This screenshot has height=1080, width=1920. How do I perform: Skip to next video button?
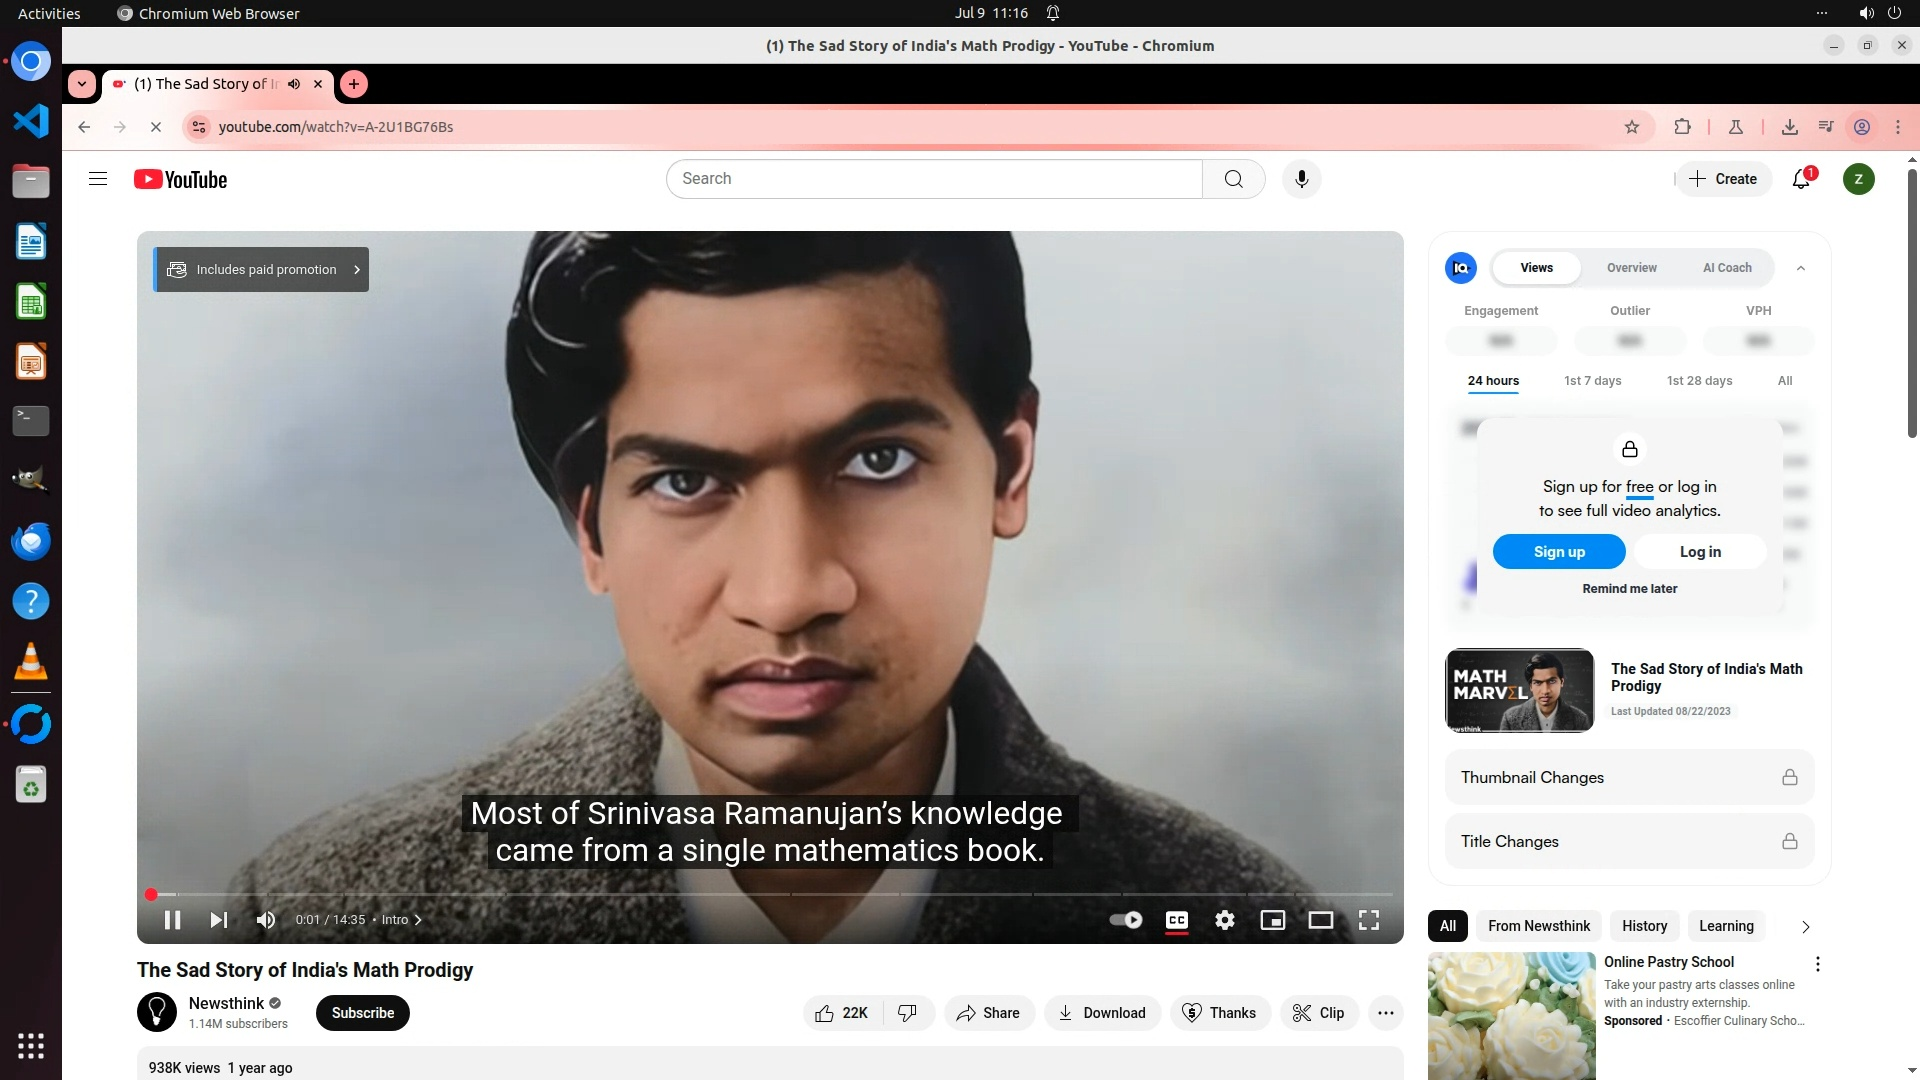coord(218,920)
